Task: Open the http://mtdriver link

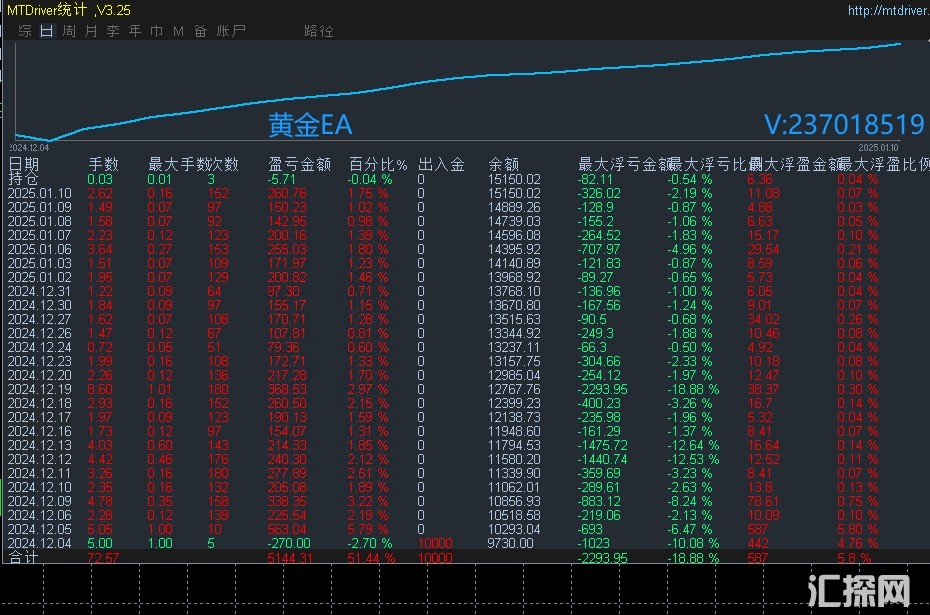Action: (885, 11)
